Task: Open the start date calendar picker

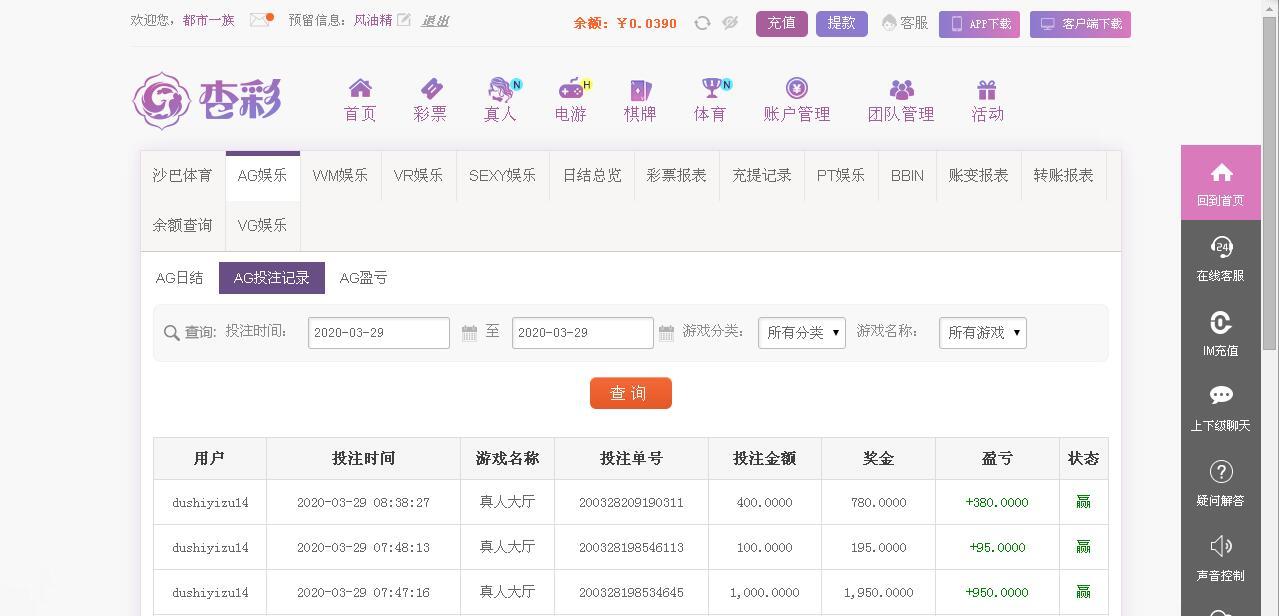Action: pyautogui.click(x=469, y=333)
